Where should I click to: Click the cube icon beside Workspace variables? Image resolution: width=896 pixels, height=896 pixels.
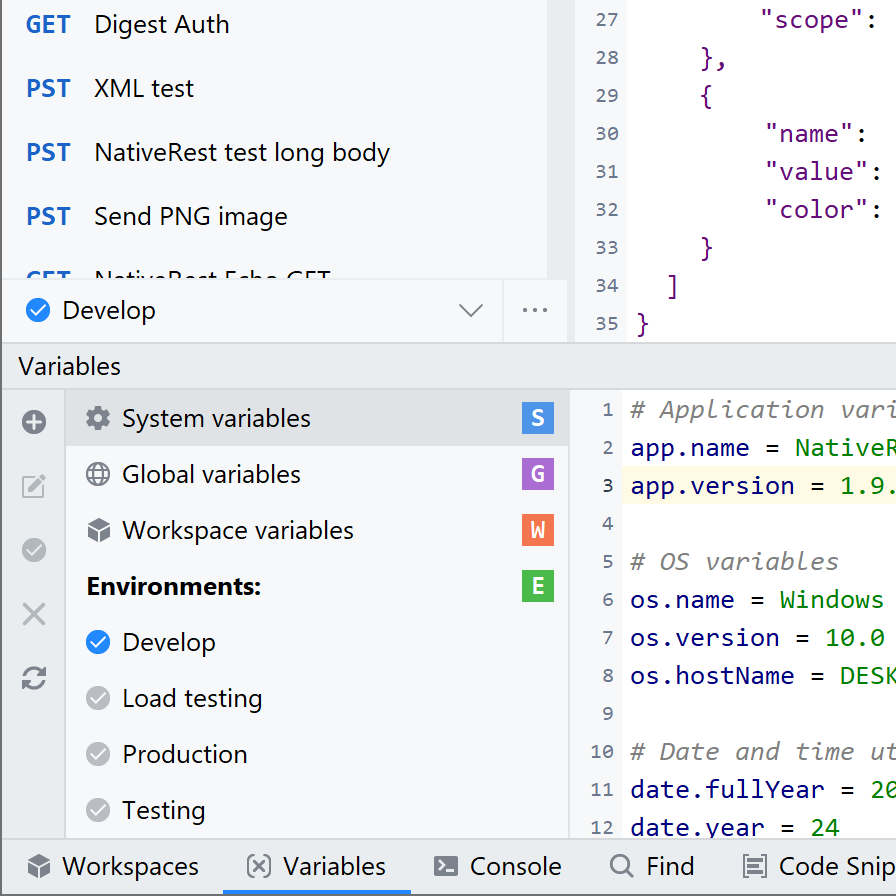point(98,530)
